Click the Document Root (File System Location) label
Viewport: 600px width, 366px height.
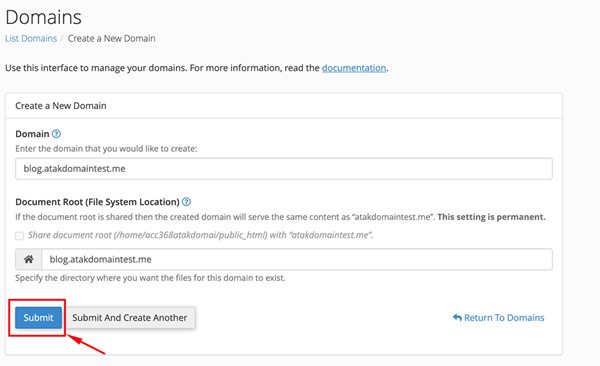pyautogui.click(x=97, y=202)
